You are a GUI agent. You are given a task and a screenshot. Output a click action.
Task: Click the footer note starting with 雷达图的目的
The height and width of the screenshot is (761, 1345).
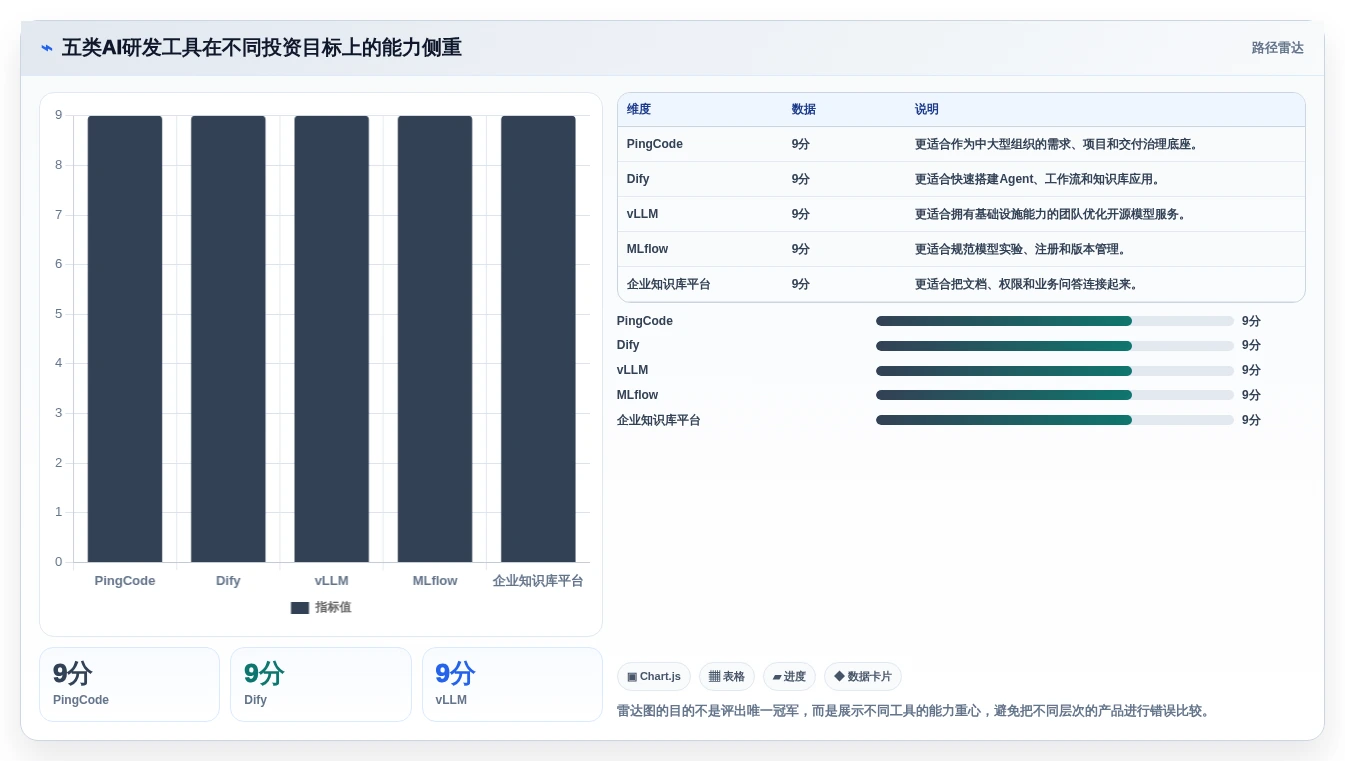[915, 711]
